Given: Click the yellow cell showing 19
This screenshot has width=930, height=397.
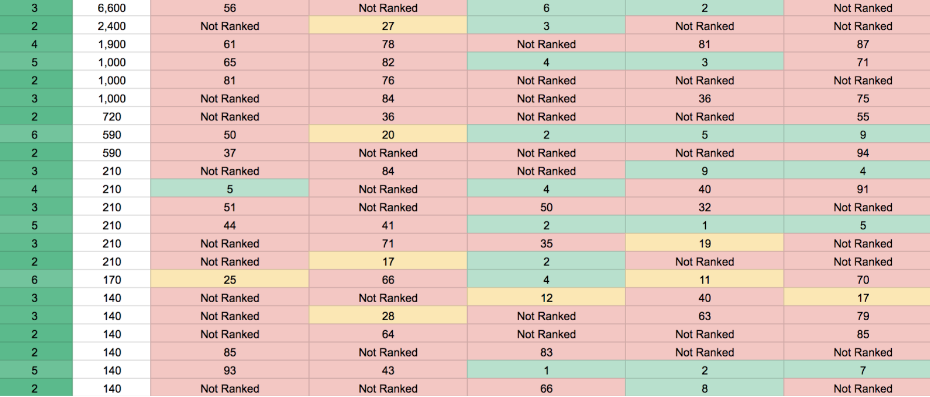Looking at the screenshot, I should tap(704, 243).
